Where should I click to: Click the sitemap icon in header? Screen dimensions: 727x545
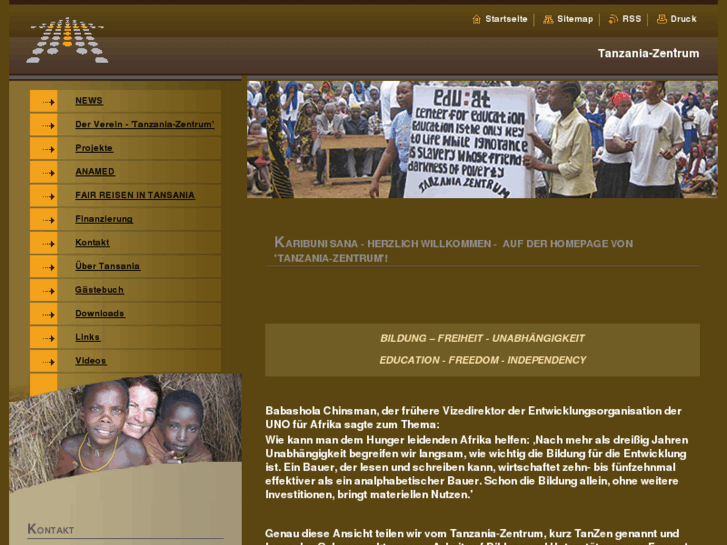(548, 19)
